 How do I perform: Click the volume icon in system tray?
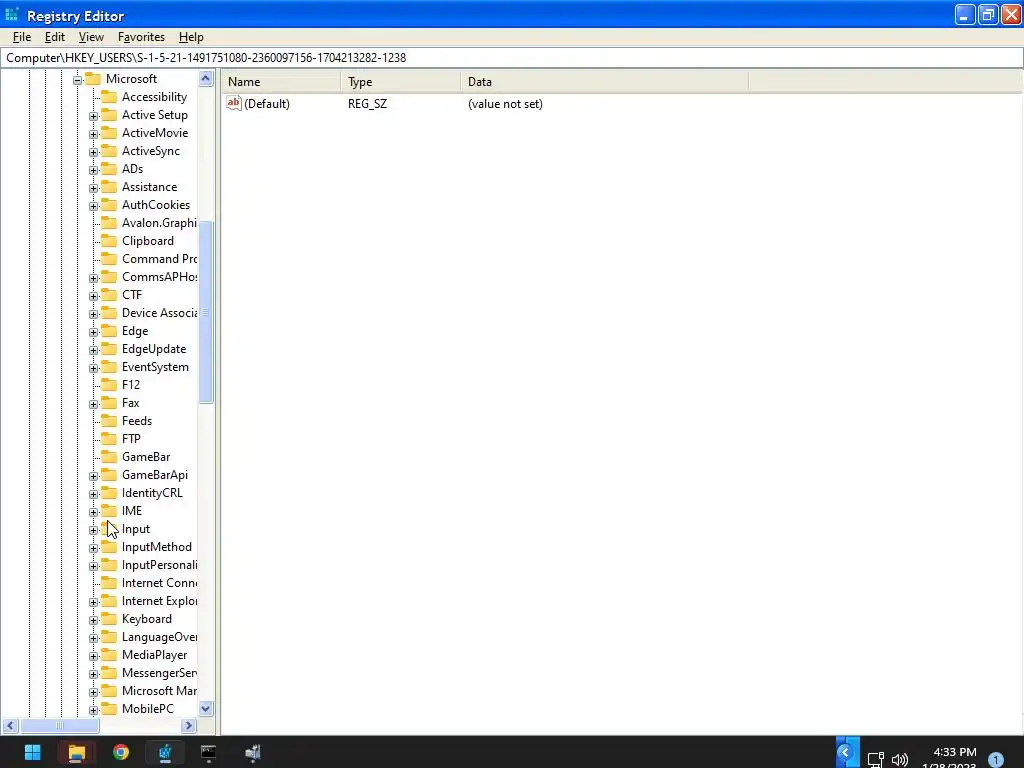tap(900, 759)
